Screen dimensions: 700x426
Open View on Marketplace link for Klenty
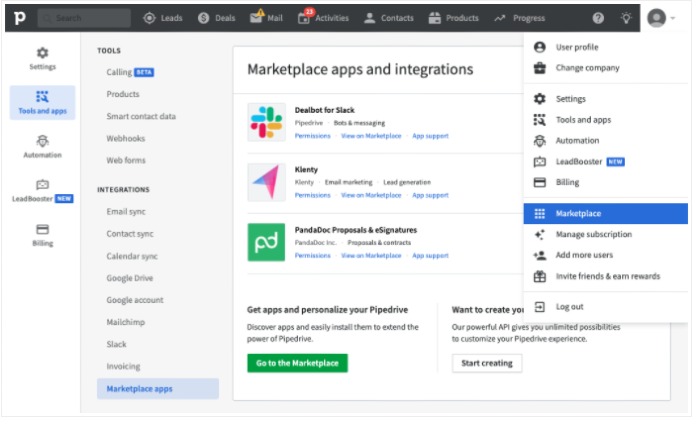pyautogui.click(x=371, y=195)
